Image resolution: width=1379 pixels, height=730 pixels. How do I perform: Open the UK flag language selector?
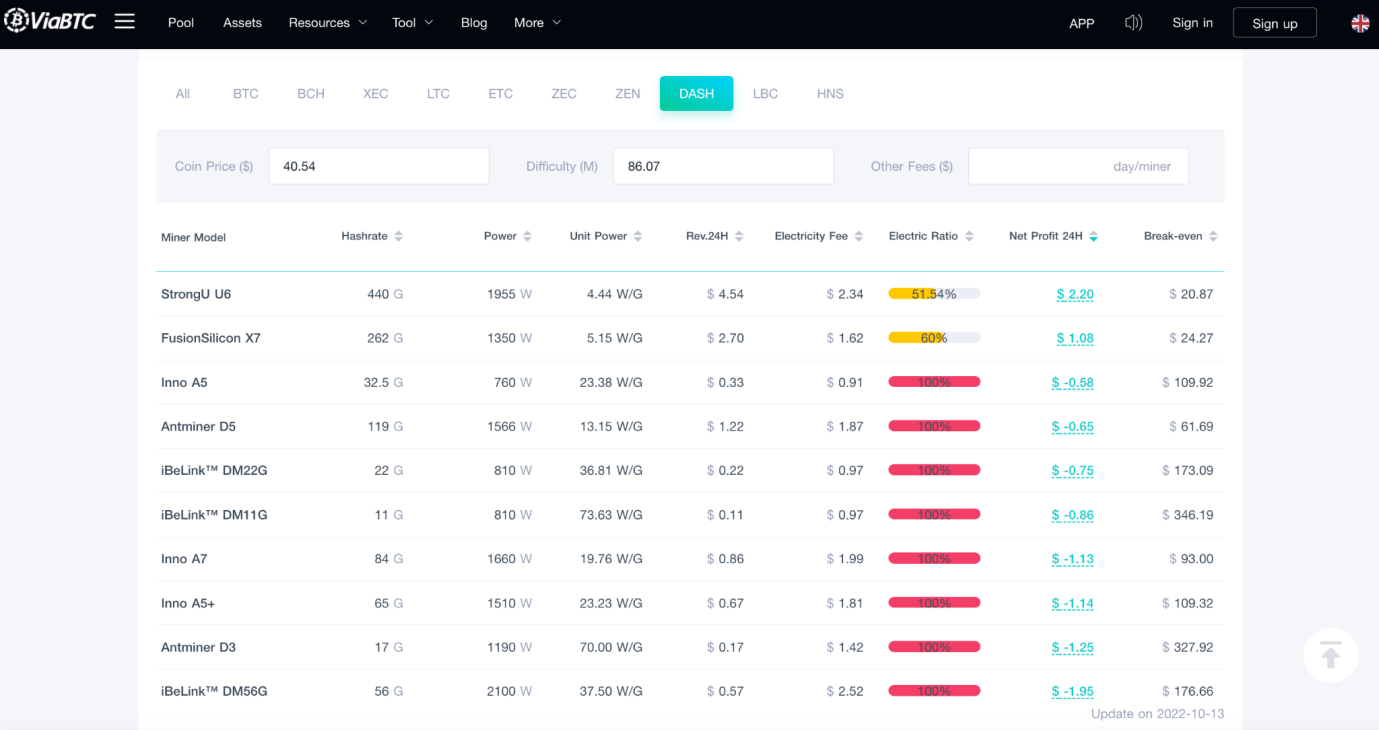click(1360, 23)
